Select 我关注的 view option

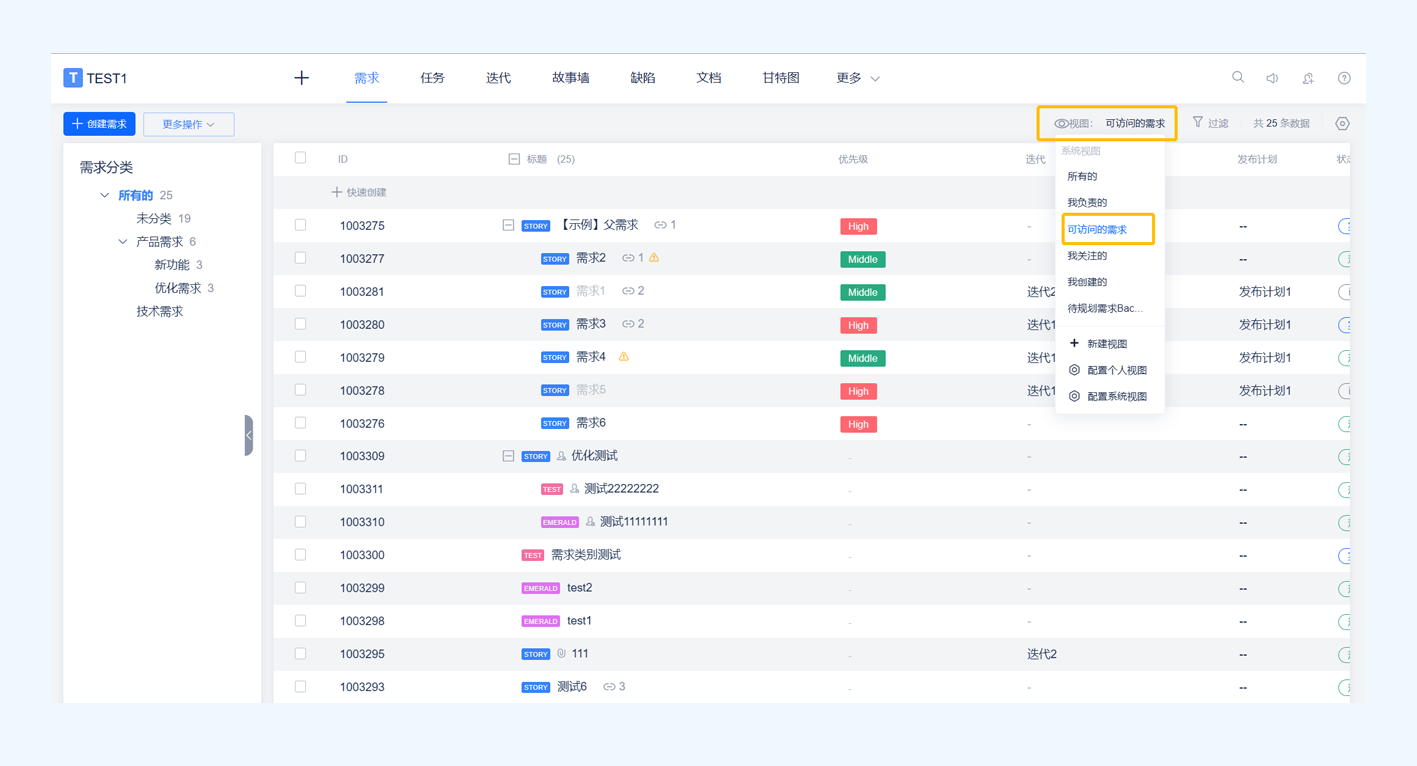(x=1087, y=256)
